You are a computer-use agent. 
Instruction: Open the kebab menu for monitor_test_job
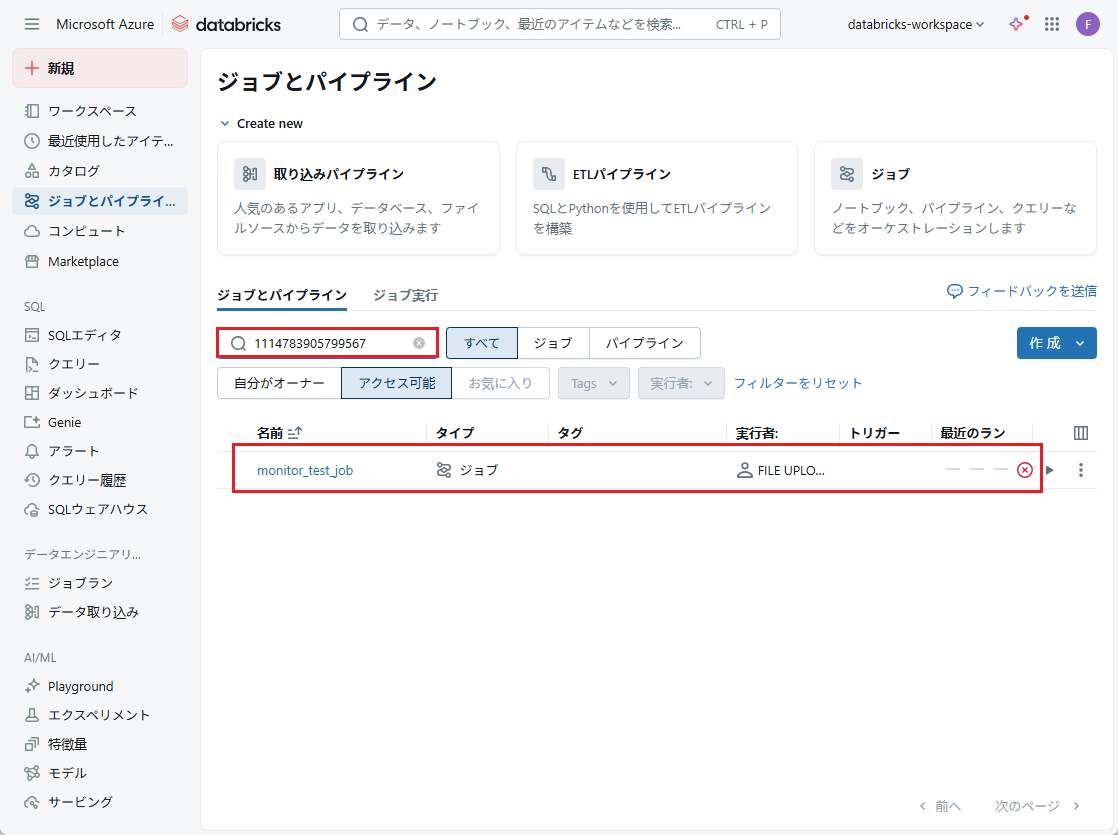tap(1080, 470)
